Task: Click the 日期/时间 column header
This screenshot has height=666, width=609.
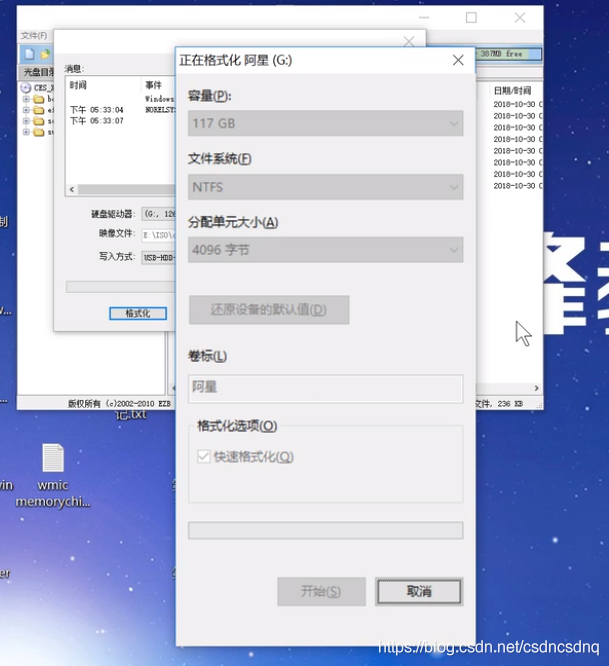Action: [513, 90]
